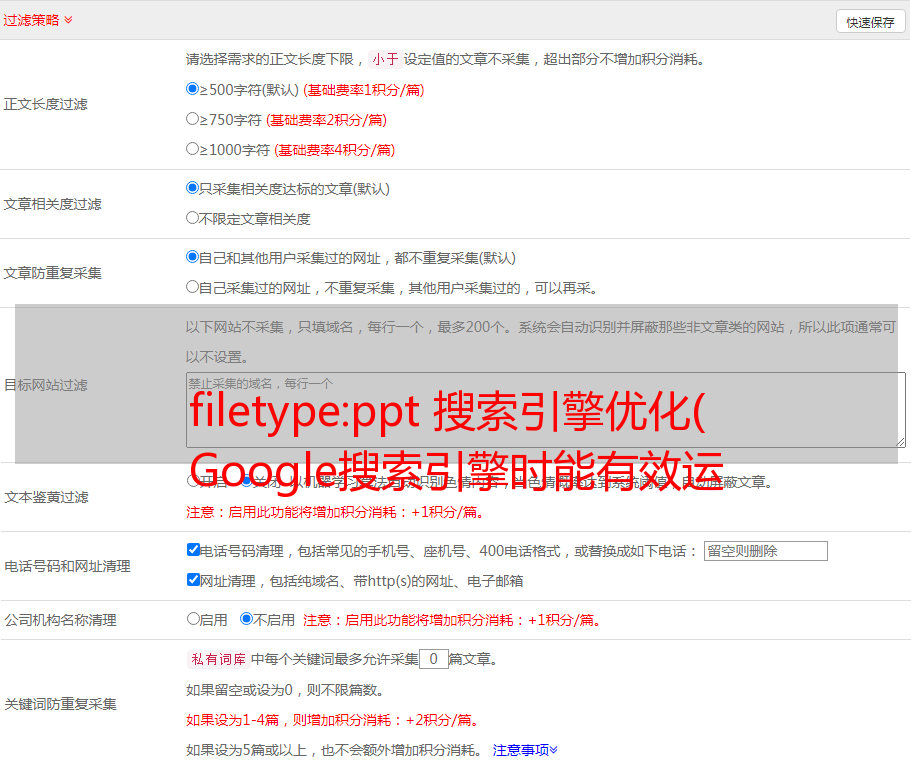Click the red text (基础费率2积分/篇)

[x=326, y=120]
